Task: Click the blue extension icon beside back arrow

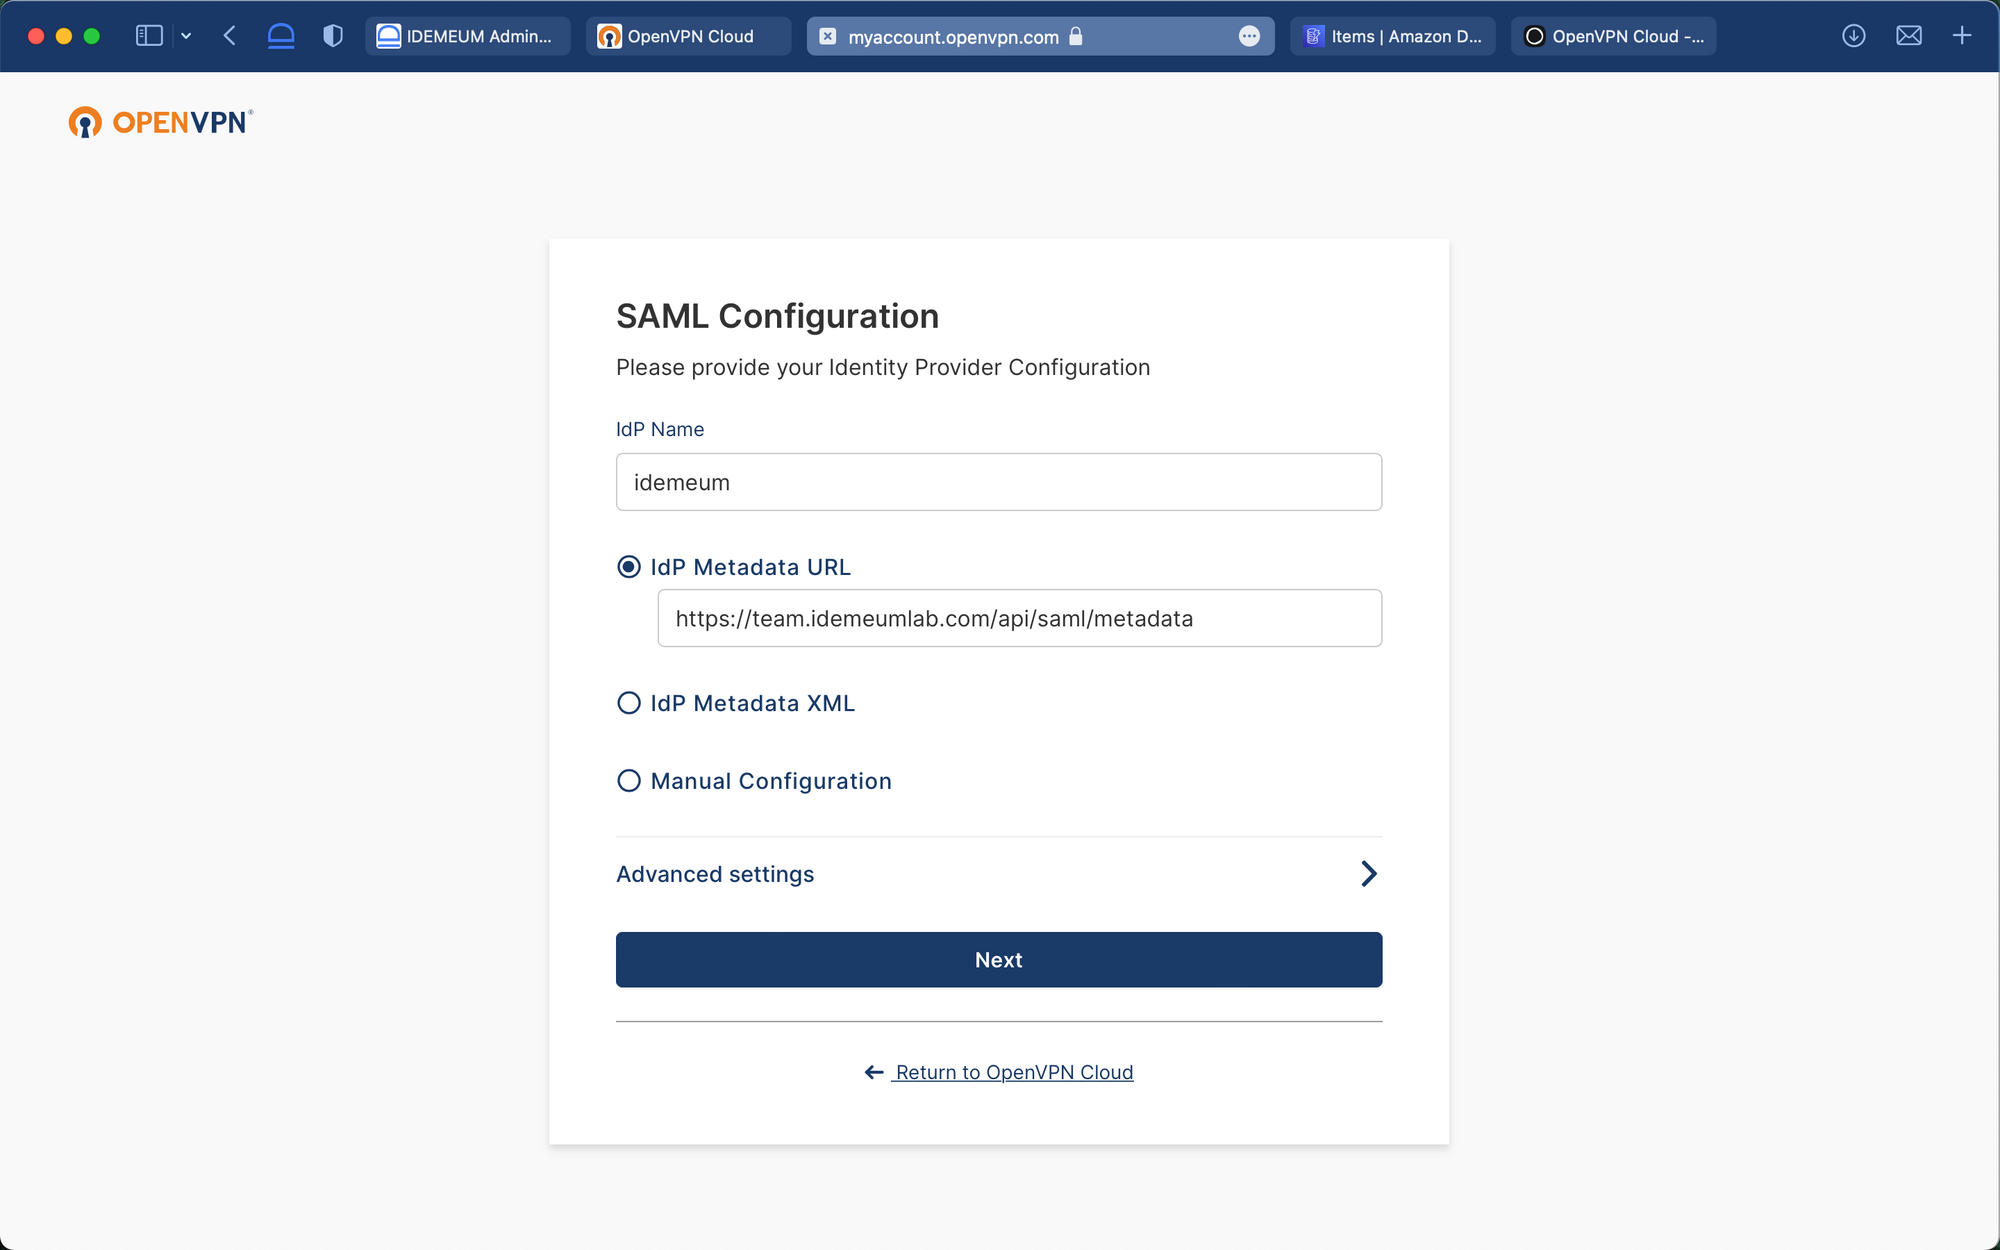Action: pos(281,36)
